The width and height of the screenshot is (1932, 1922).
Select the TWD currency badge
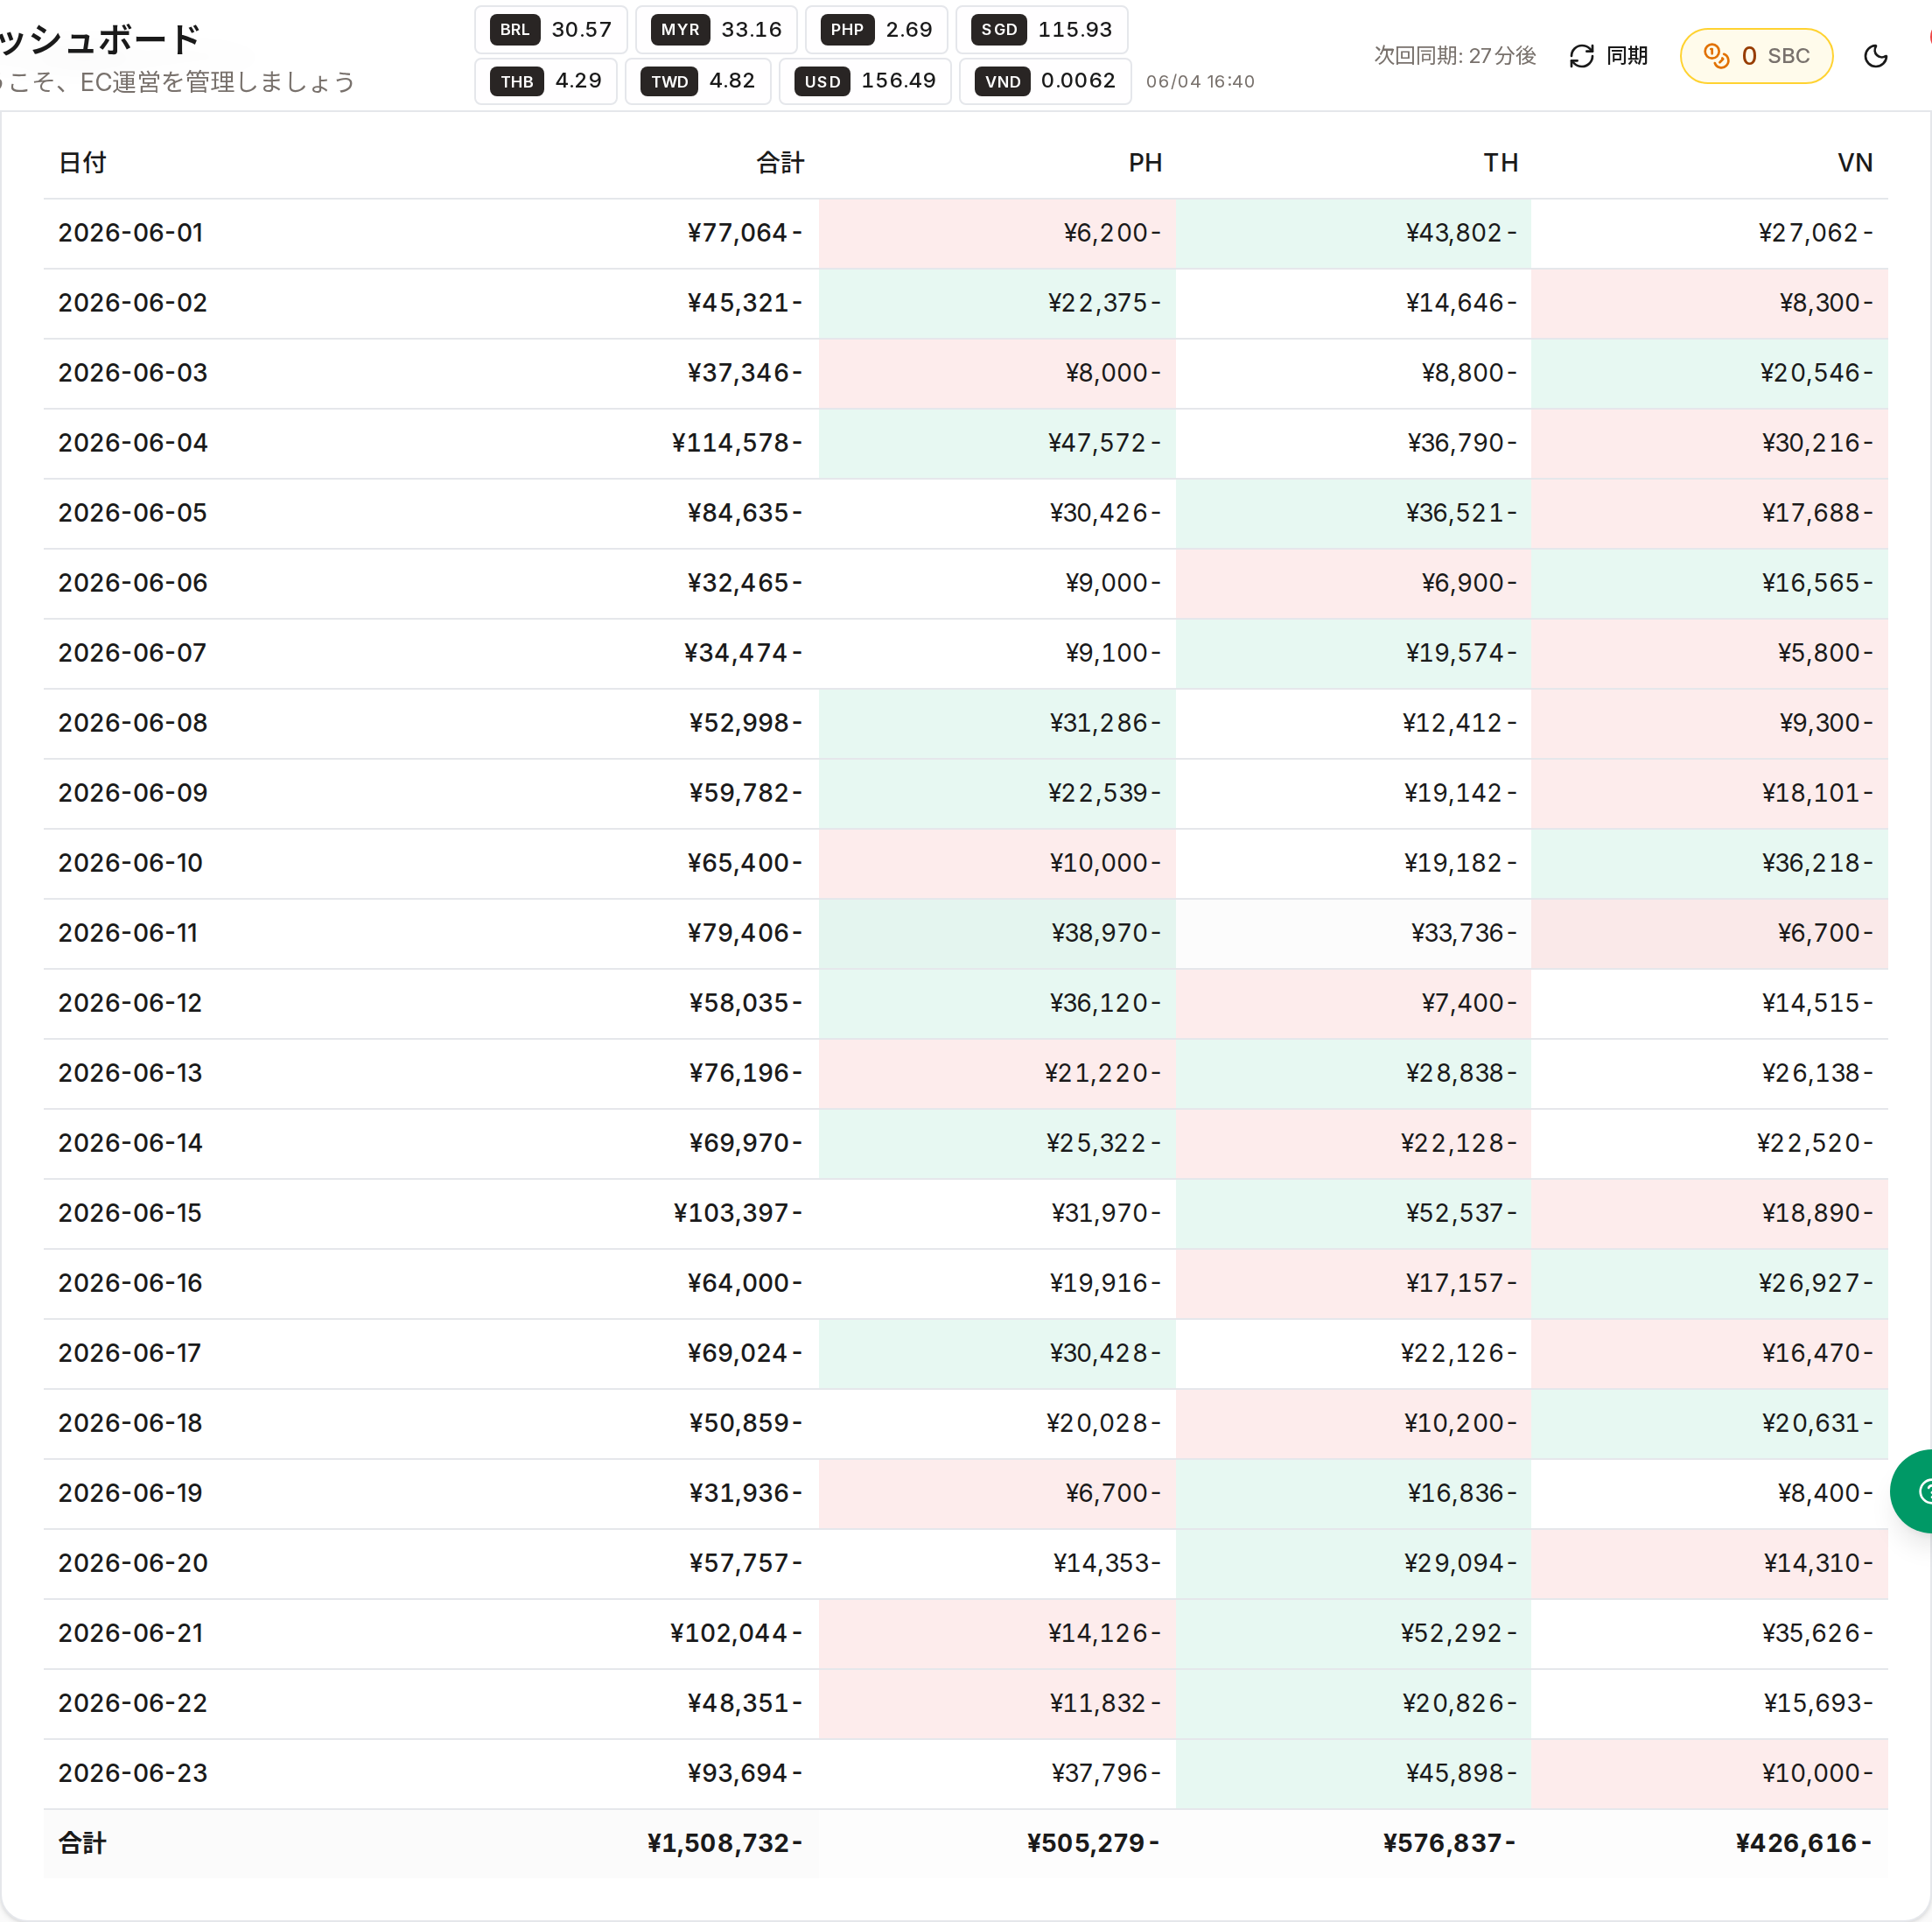(x=669, y=81)
